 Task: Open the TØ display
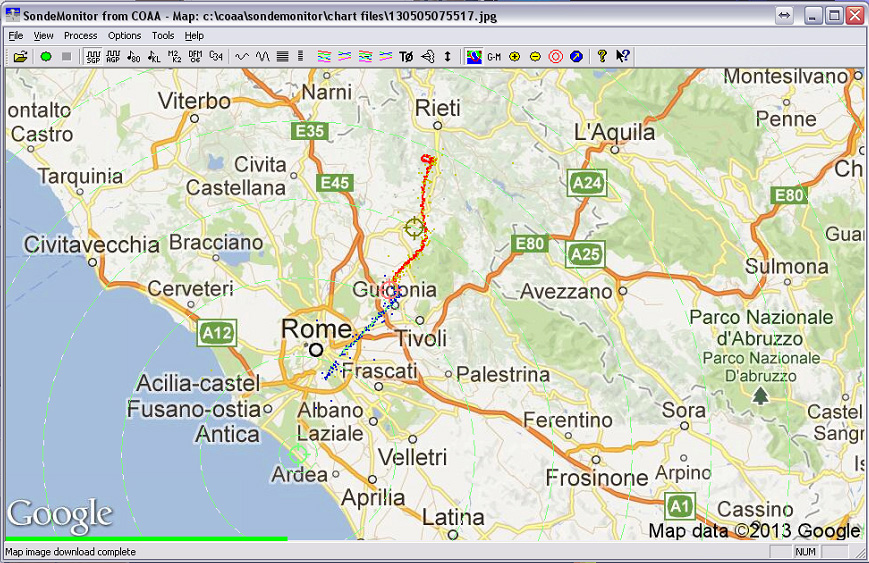click(406, 57)
